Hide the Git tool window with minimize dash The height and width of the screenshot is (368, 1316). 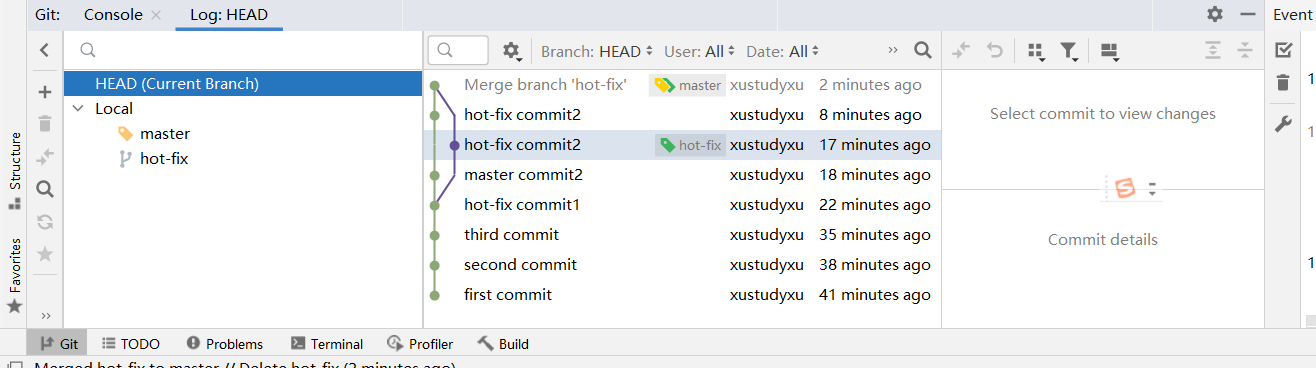pyautogui.click(x=1247, y=14)
